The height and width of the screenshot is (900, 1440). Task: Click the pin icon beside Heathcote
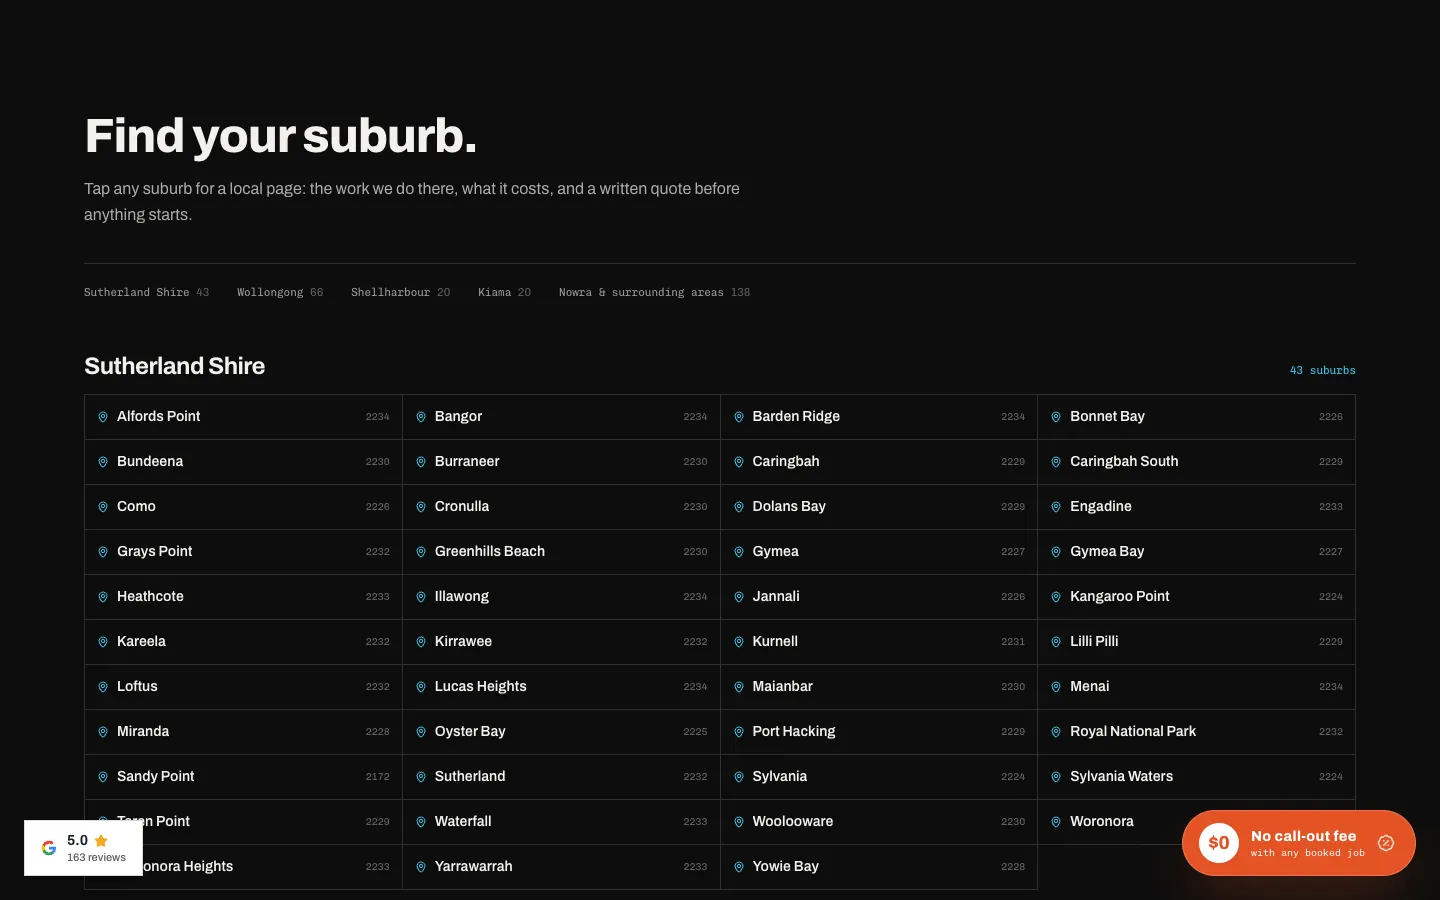103,597
